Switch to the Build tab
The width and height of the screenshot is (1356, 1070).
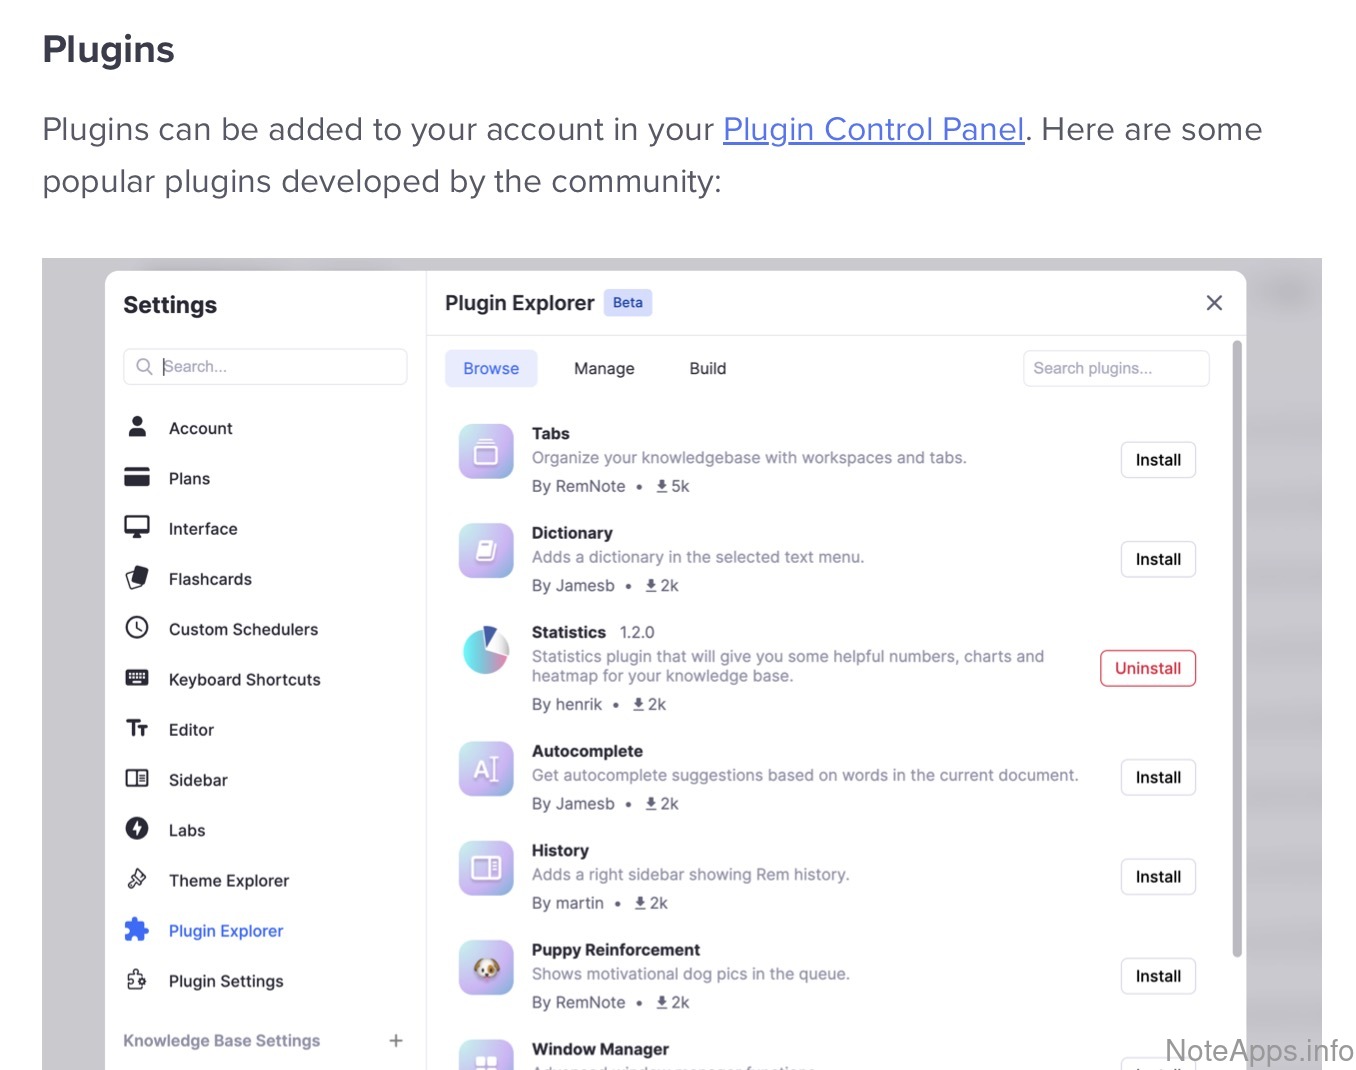click(707, 368)
